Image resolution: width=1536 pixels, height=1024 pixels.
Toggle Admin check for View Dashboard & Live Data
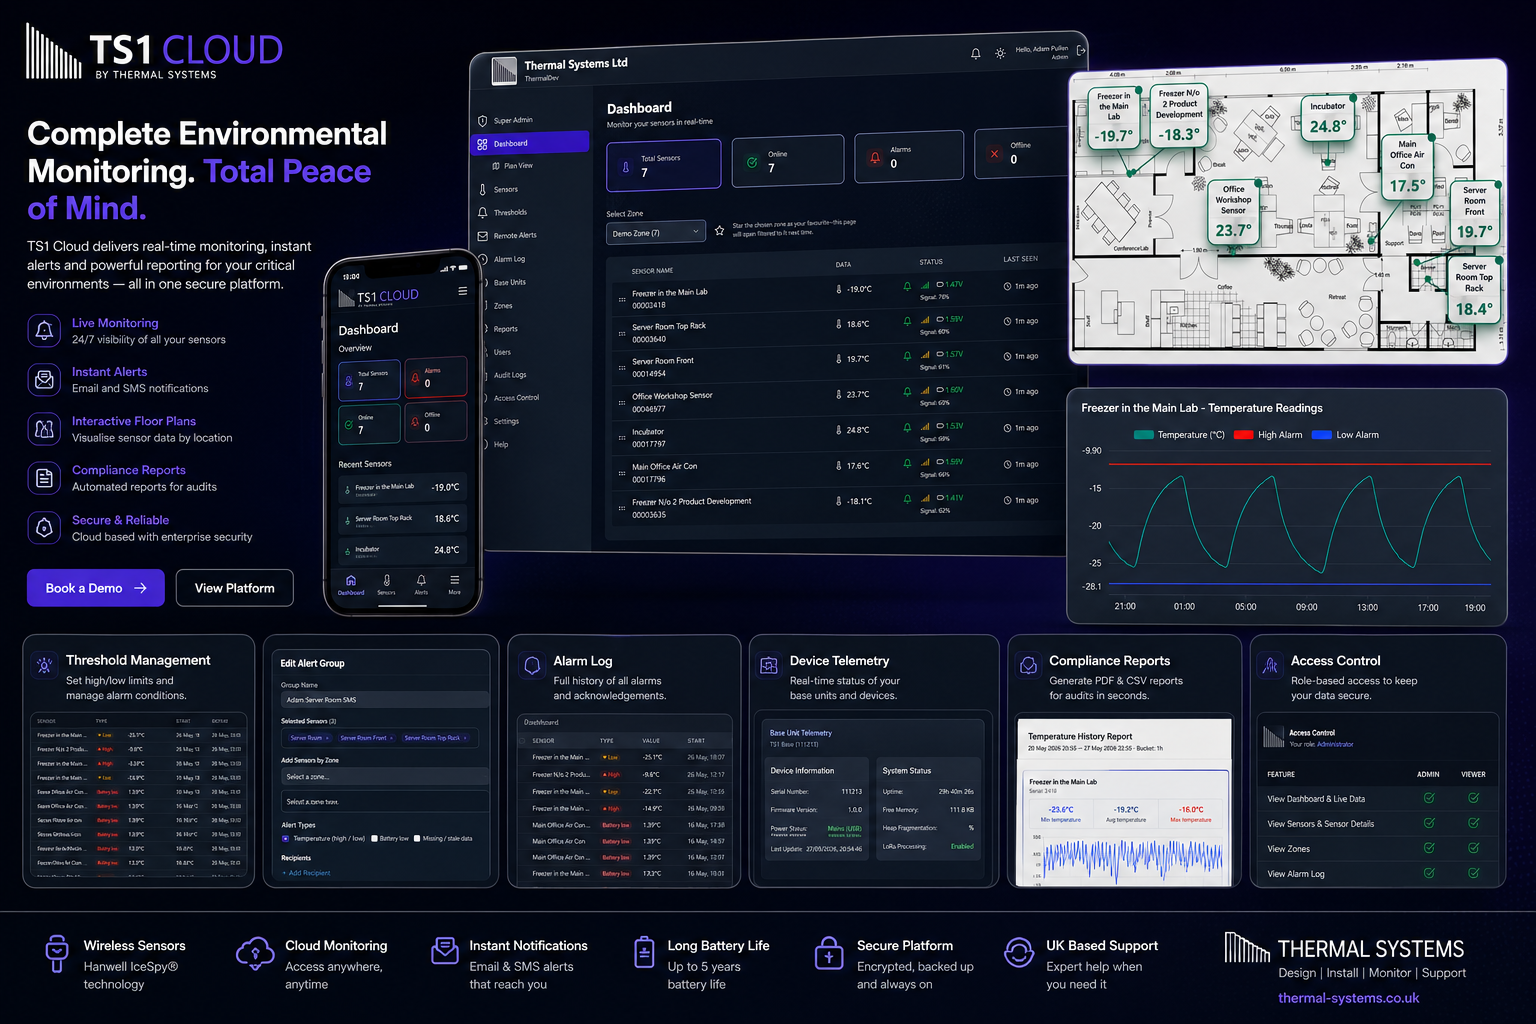tap(1429, 798)
